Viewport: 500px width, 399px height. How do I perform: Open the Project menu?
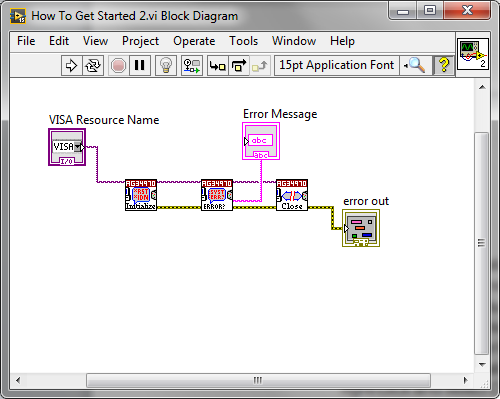pyautogui.click(x=140, y=41)
